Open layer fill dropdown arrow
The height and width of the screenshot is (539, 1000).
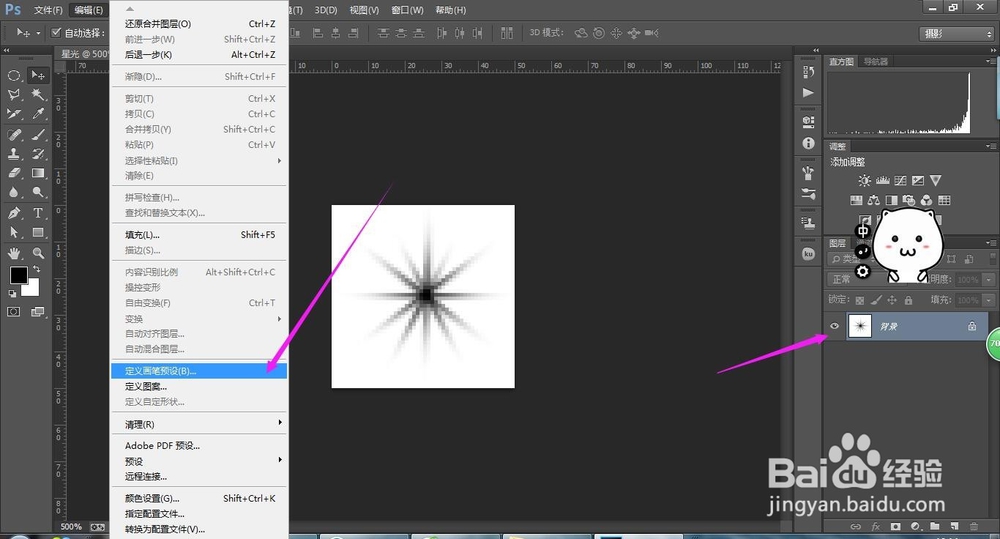(x=989, y=300)
